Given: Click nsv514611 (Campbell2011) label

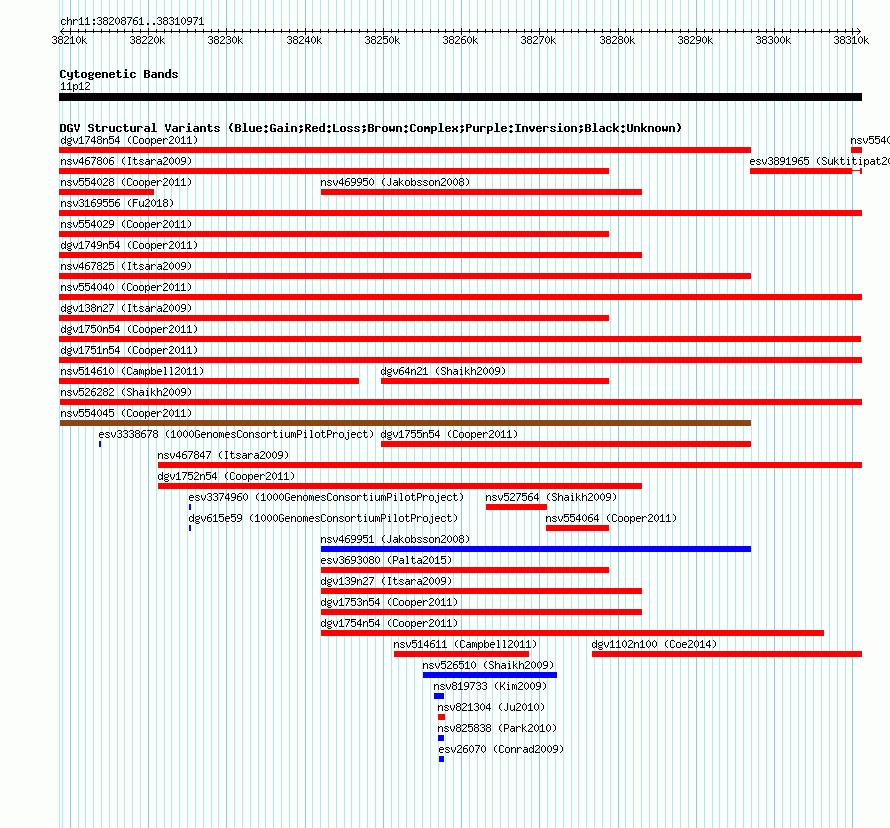Looking at the screenshot, I should [465, 644].
